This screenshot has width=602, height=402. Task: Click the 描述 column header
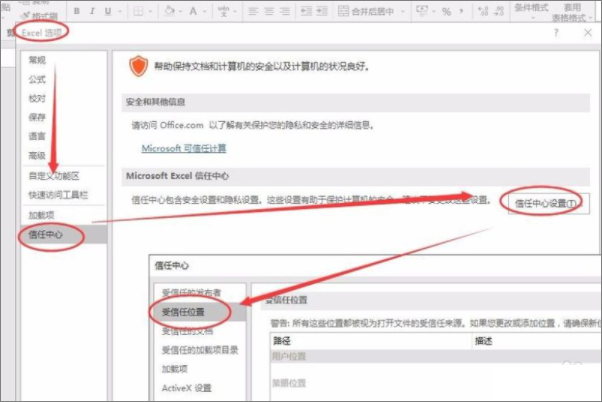pos(537,341)
